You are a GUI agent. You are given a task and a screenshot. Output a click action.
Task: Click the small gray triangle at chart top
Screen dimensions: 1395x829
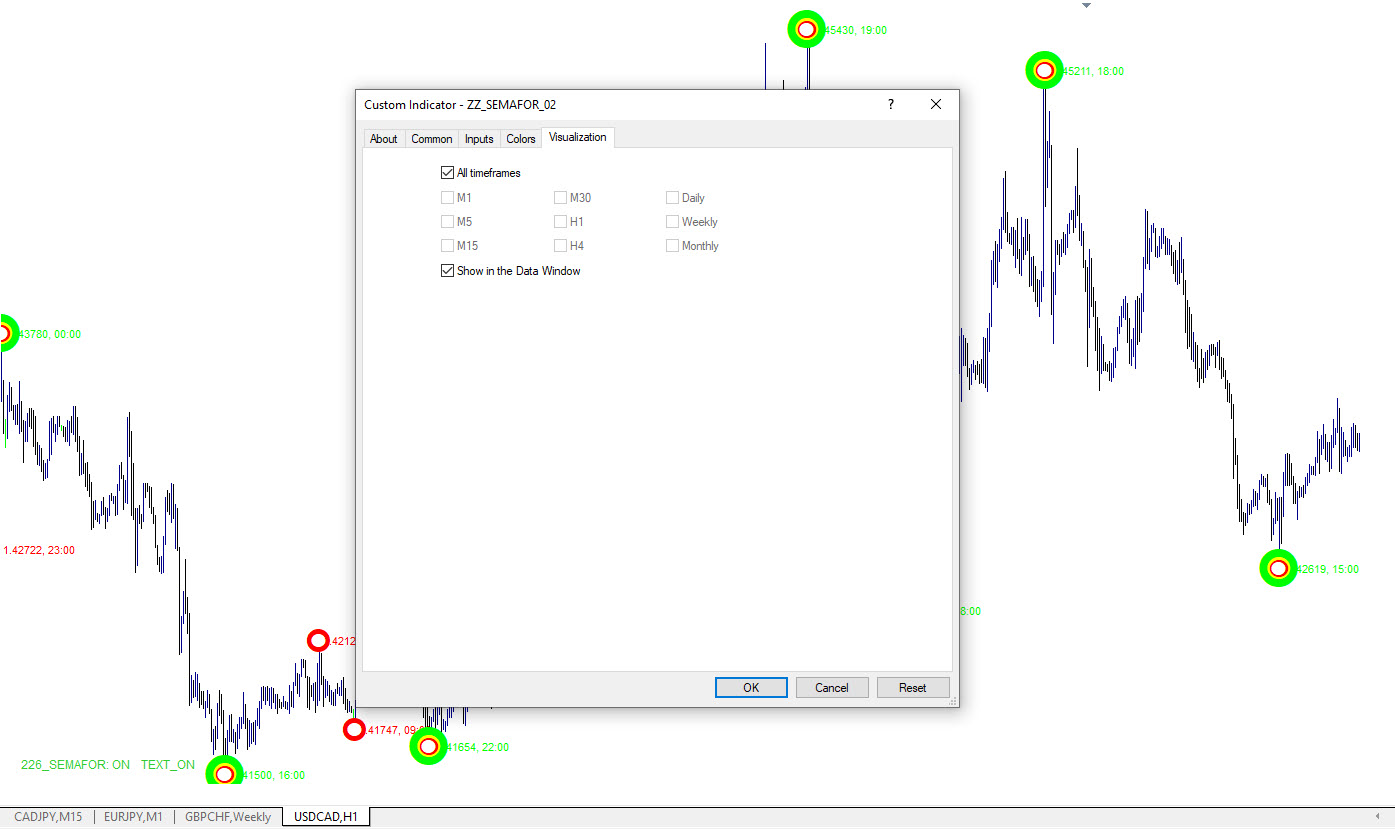pos(1086,6)
